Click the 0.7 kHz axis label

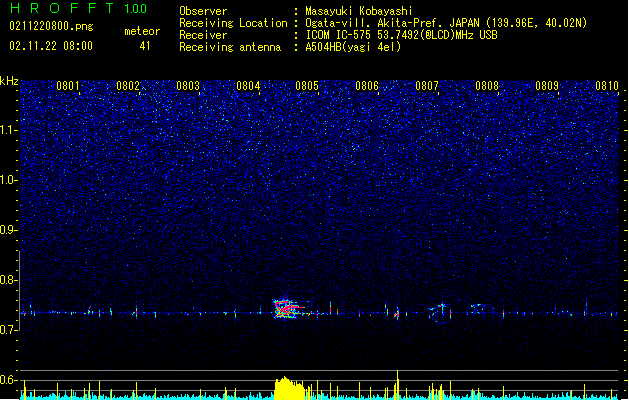8,330
